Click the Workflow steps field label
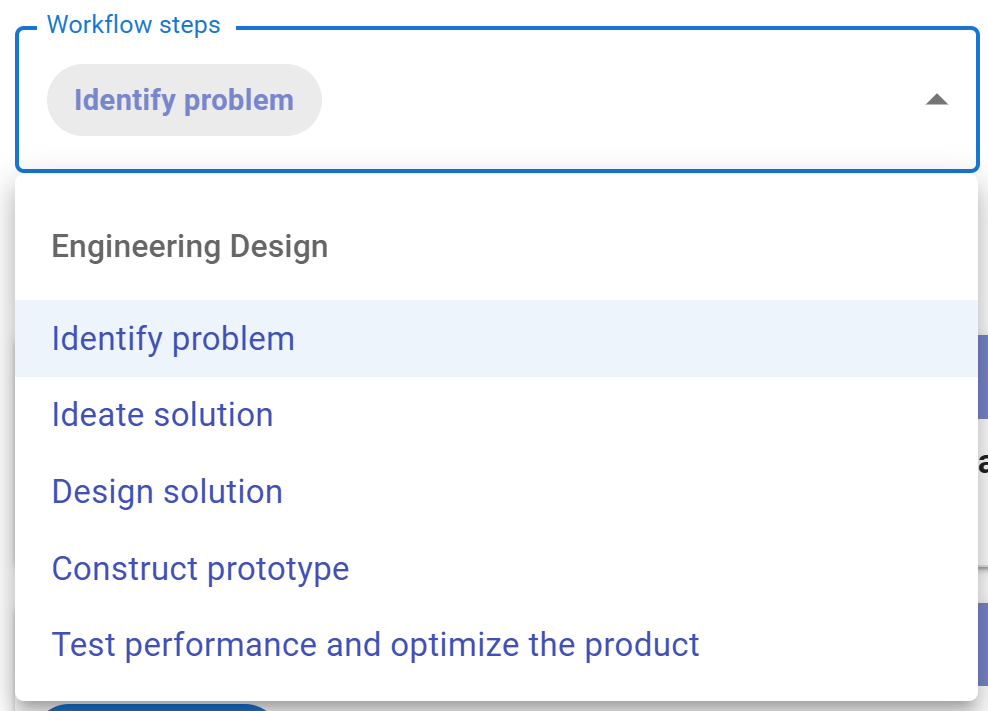Image resolution: width=988 pixels, height=711 pixels. pos(133,25)
